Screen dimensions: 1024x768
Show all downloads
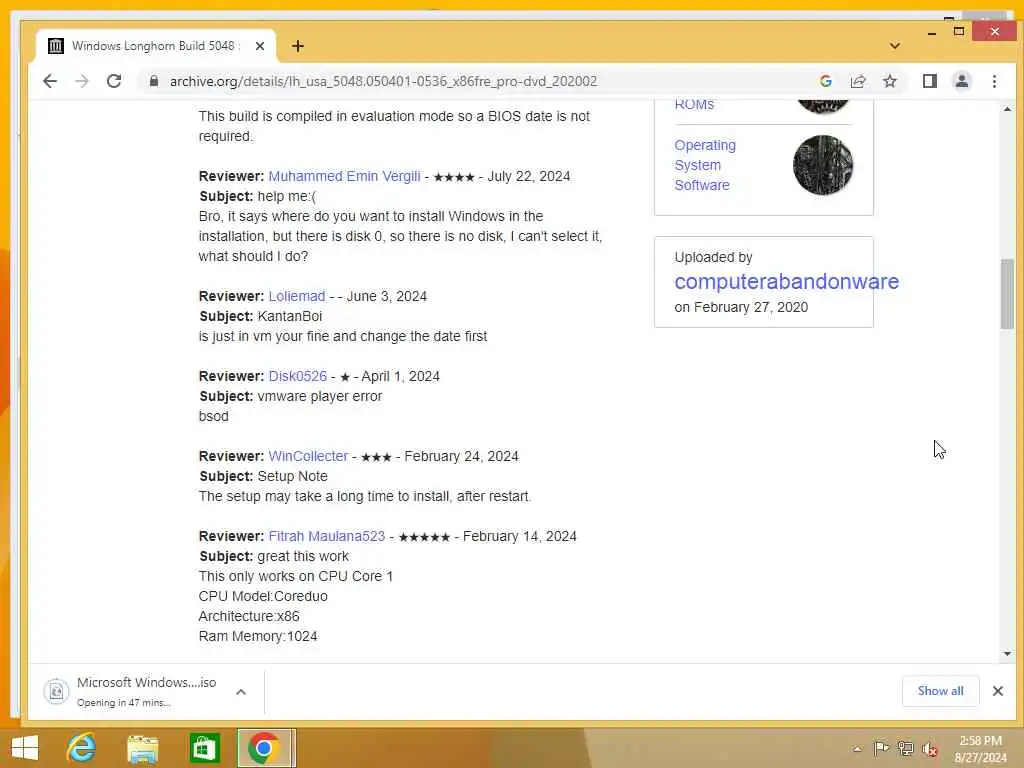click(940, 691)
